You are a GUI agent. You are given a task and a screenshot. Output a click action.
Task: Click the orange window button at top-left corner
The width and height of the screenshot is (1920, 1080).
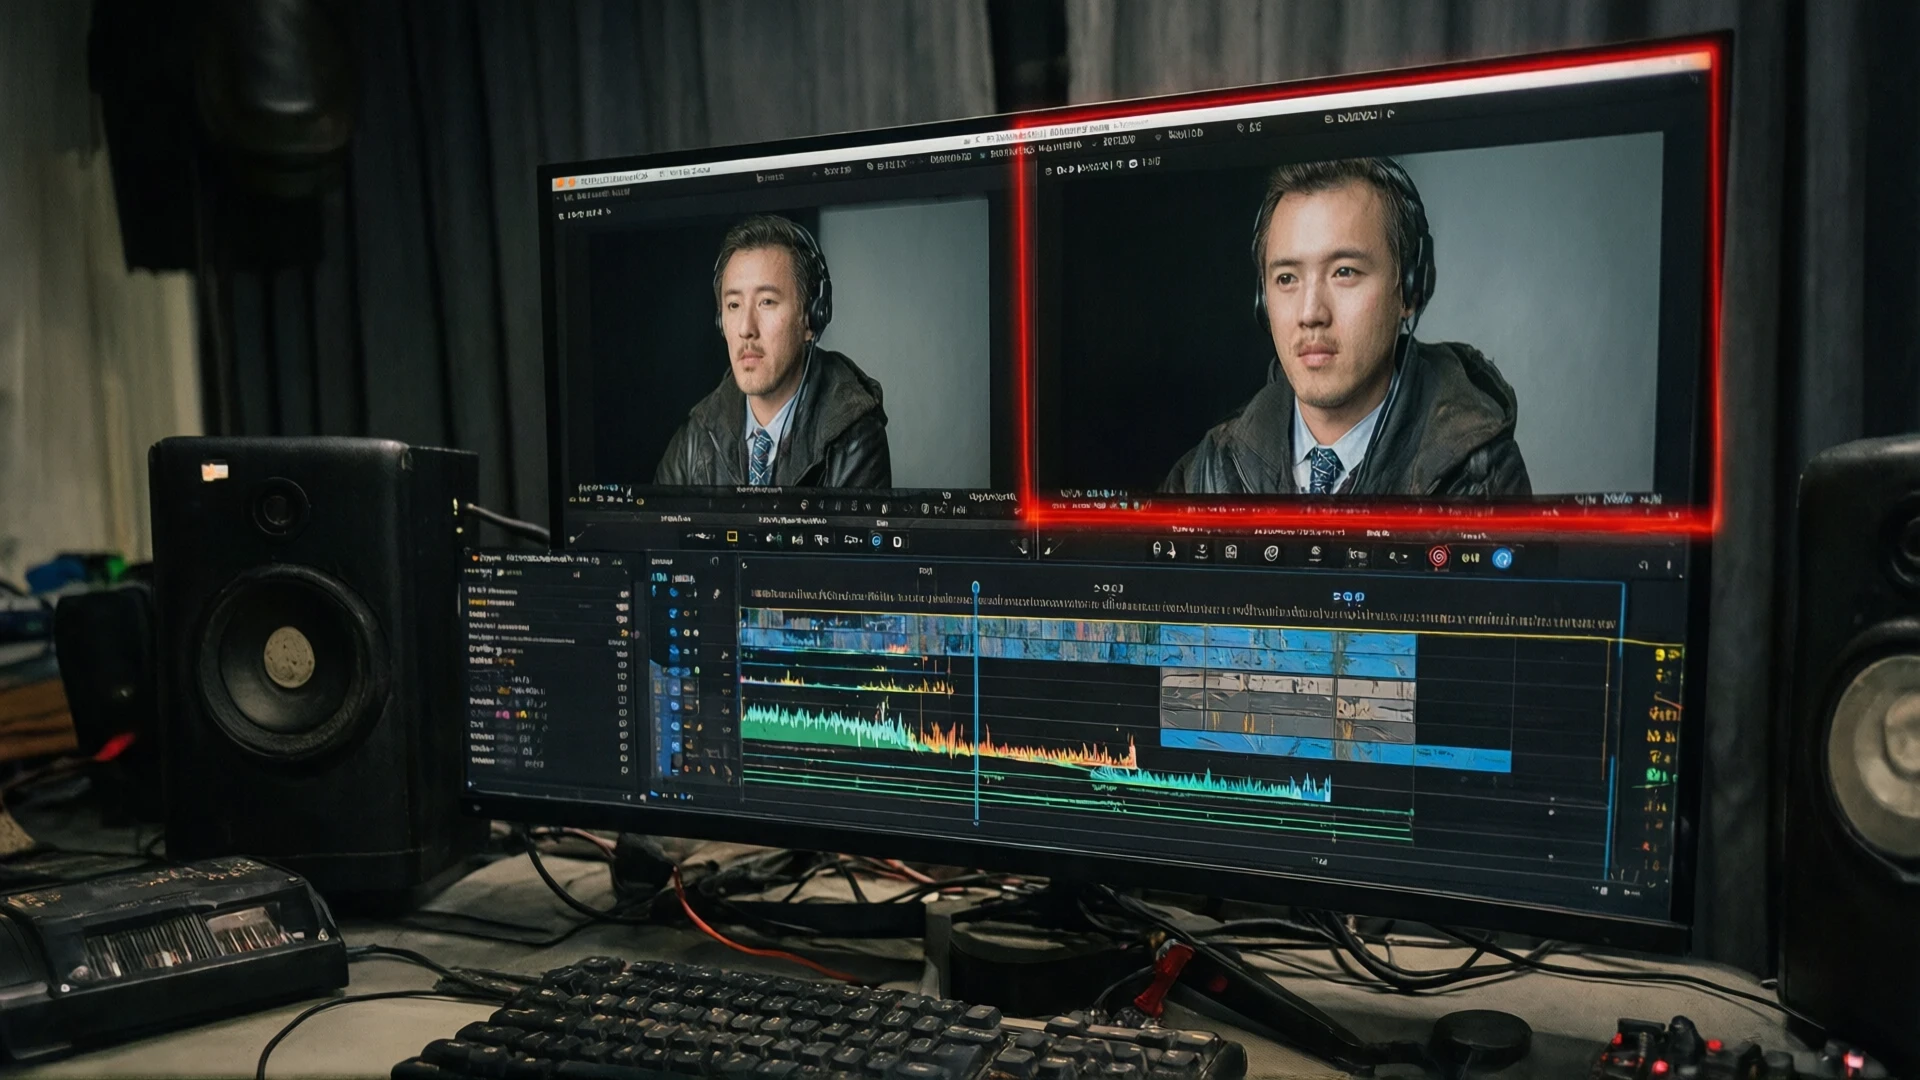(561, 182)
